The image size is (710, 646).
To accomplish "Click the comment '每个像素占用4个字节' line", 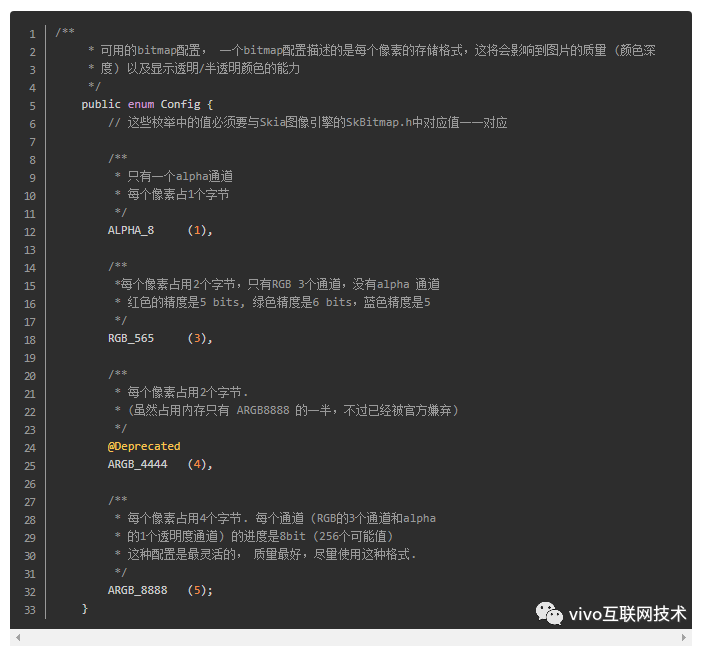I will point(275,518).
